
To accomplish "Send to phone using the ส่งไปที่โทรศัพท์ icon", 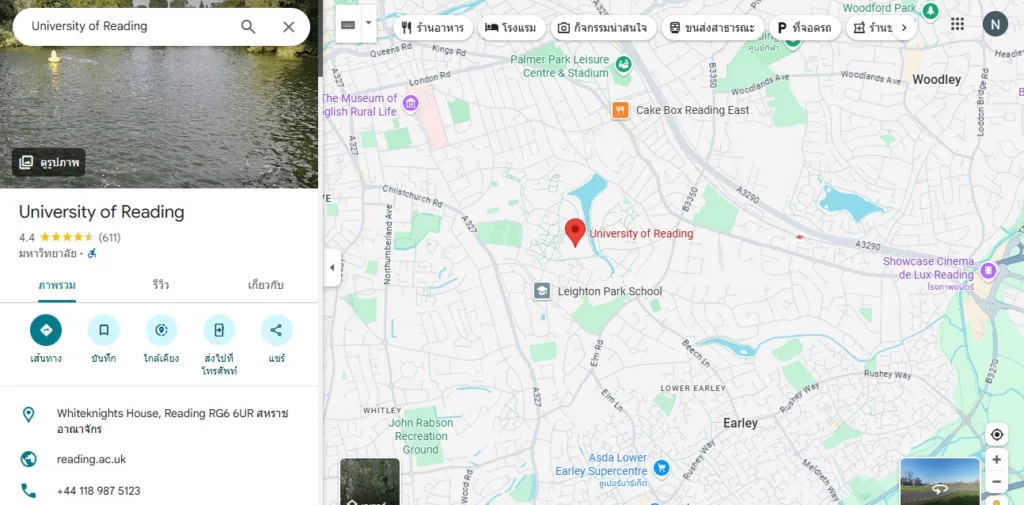I will 219,330.
